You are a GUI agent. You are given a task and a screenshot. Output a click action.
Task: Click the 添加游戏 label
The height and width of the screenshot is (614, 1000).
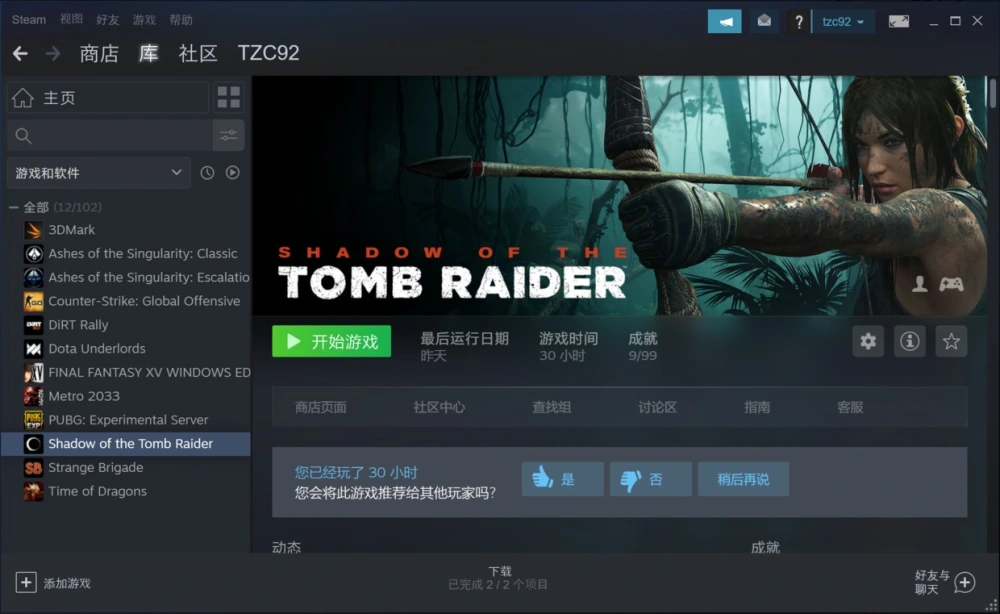pyautogui.click(x=67, y=583)
